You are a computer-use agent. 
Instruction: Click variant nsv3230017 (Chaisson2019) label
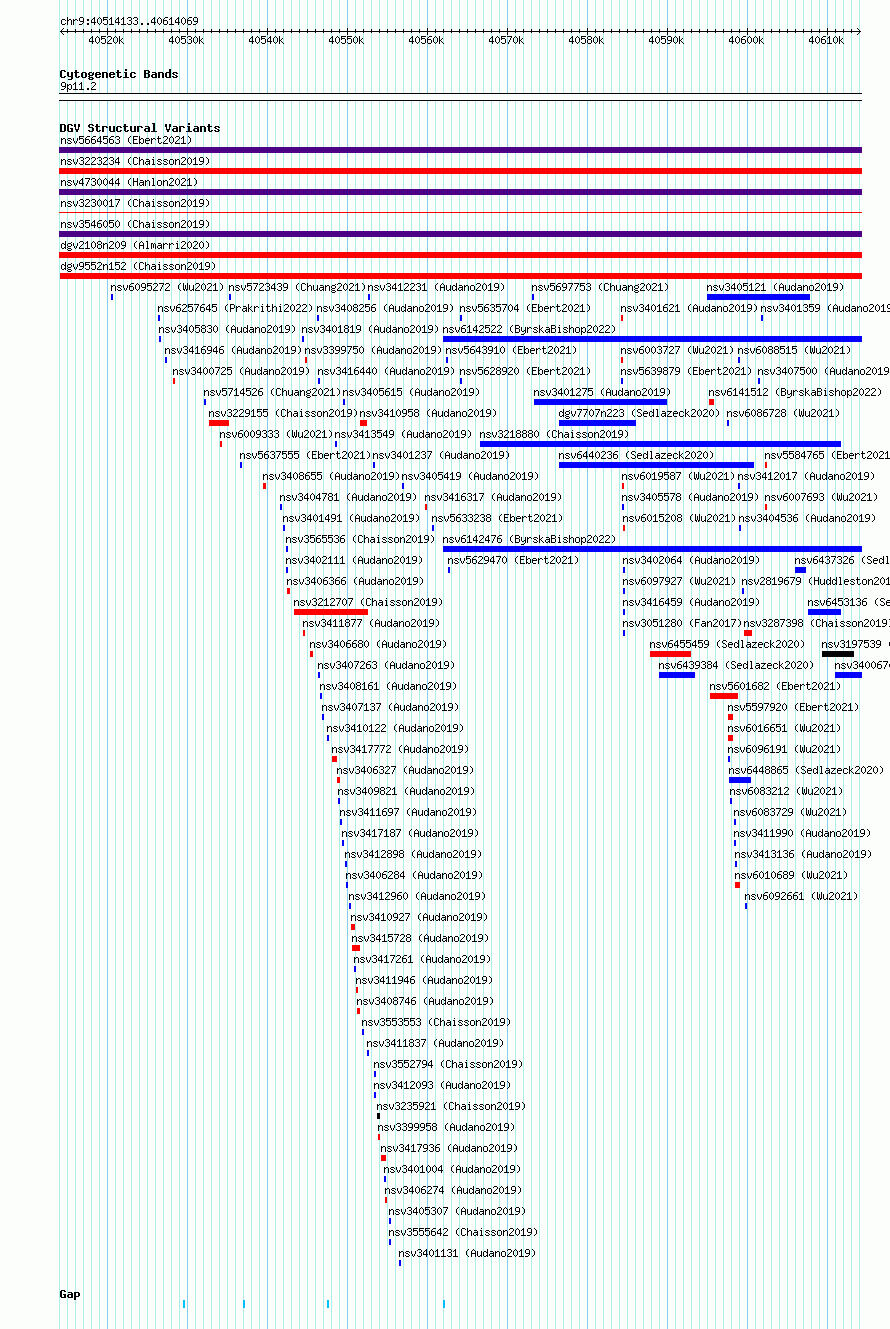pyautogui.click(x=135, y=204)
